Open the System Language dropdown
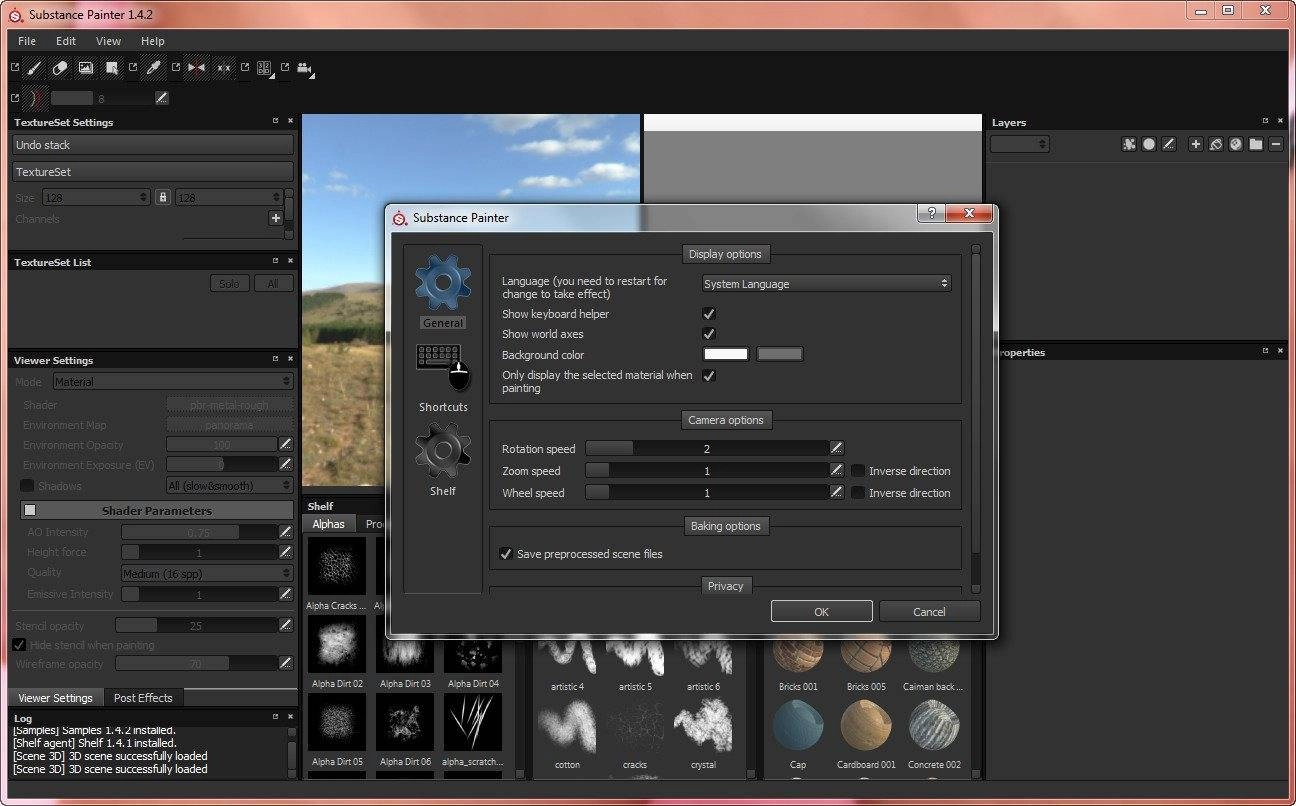 (x=826, y=284)
